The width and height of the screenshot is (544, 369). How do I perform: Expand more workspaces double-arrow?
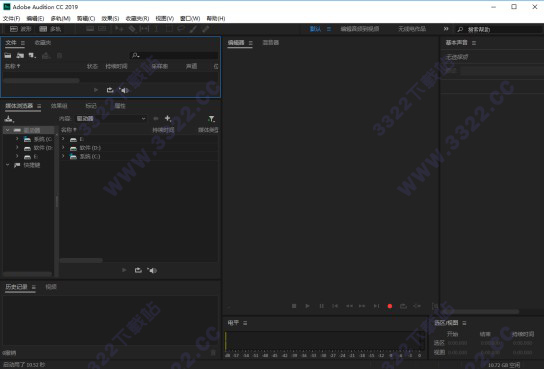pyautogui.click(x=446, y=29)
